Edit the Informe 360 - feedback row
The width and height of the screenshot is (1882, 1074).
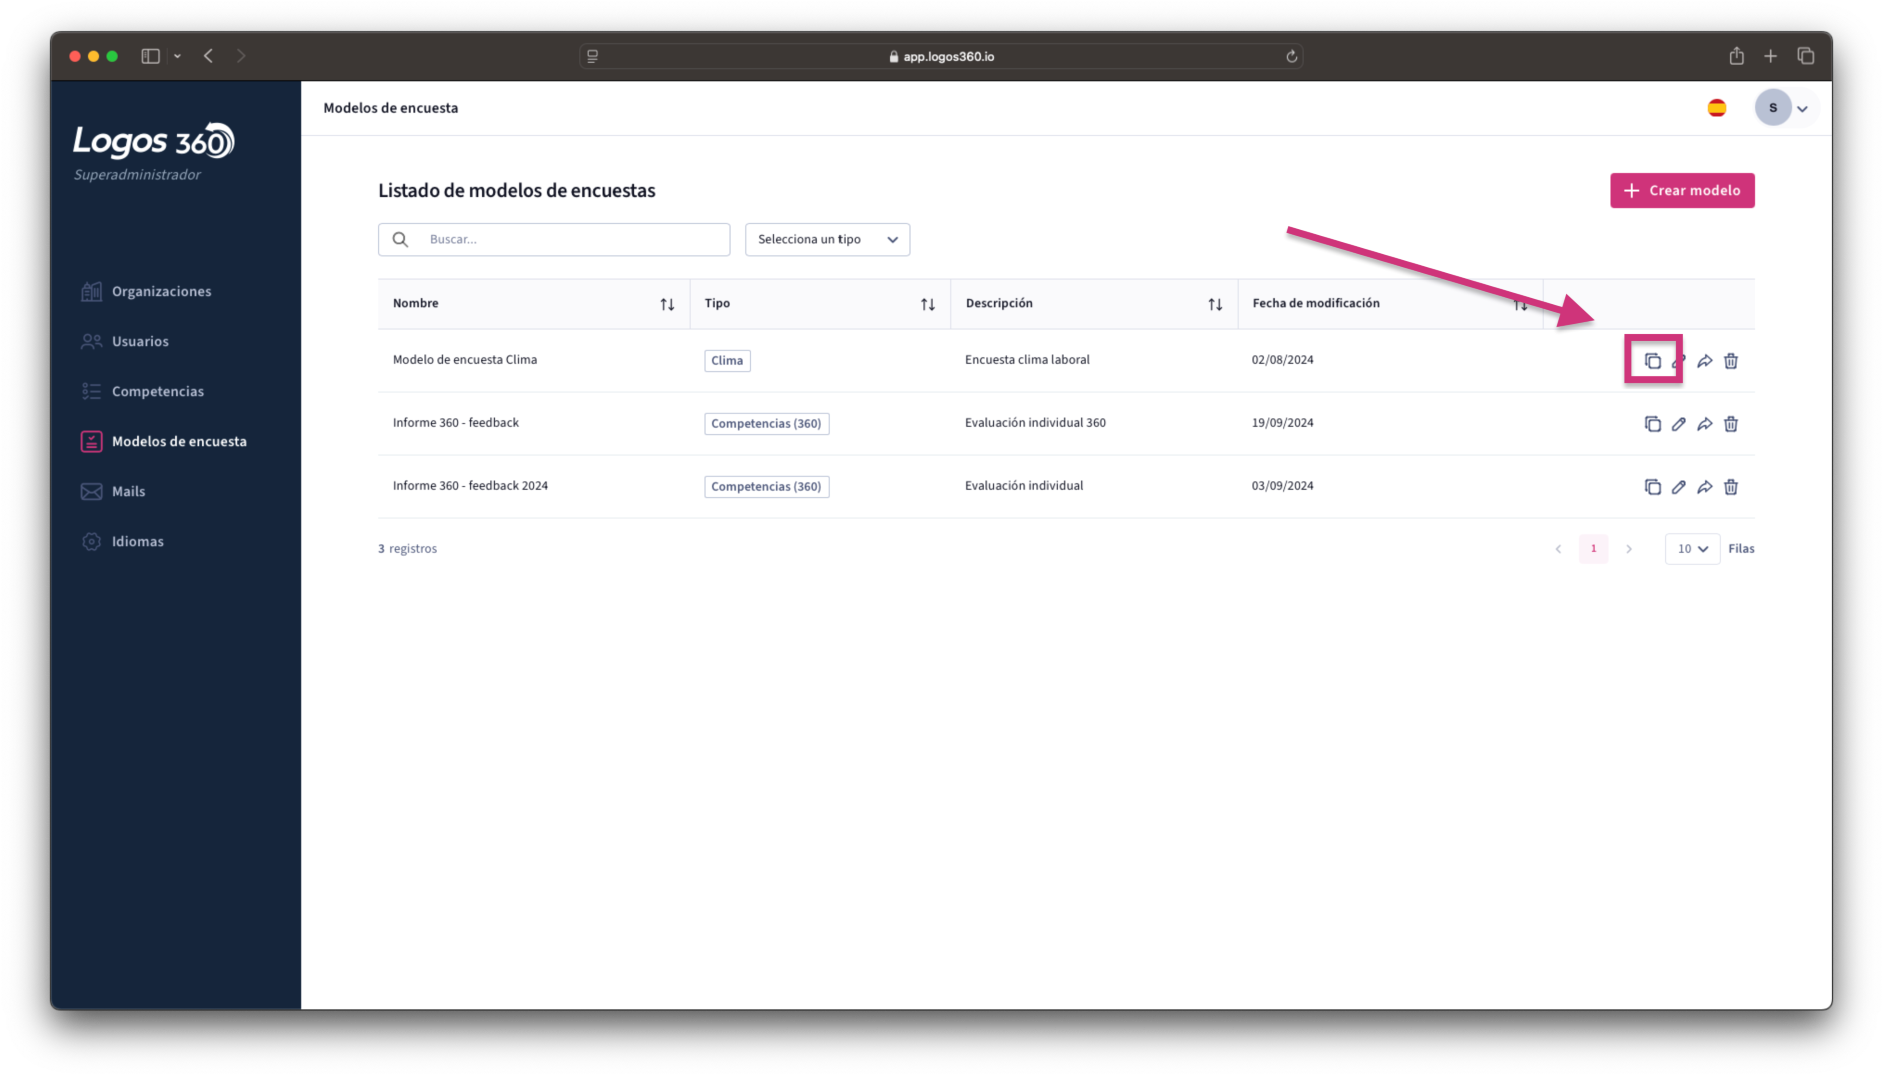pyautogui.click(x=1679, y=424)
